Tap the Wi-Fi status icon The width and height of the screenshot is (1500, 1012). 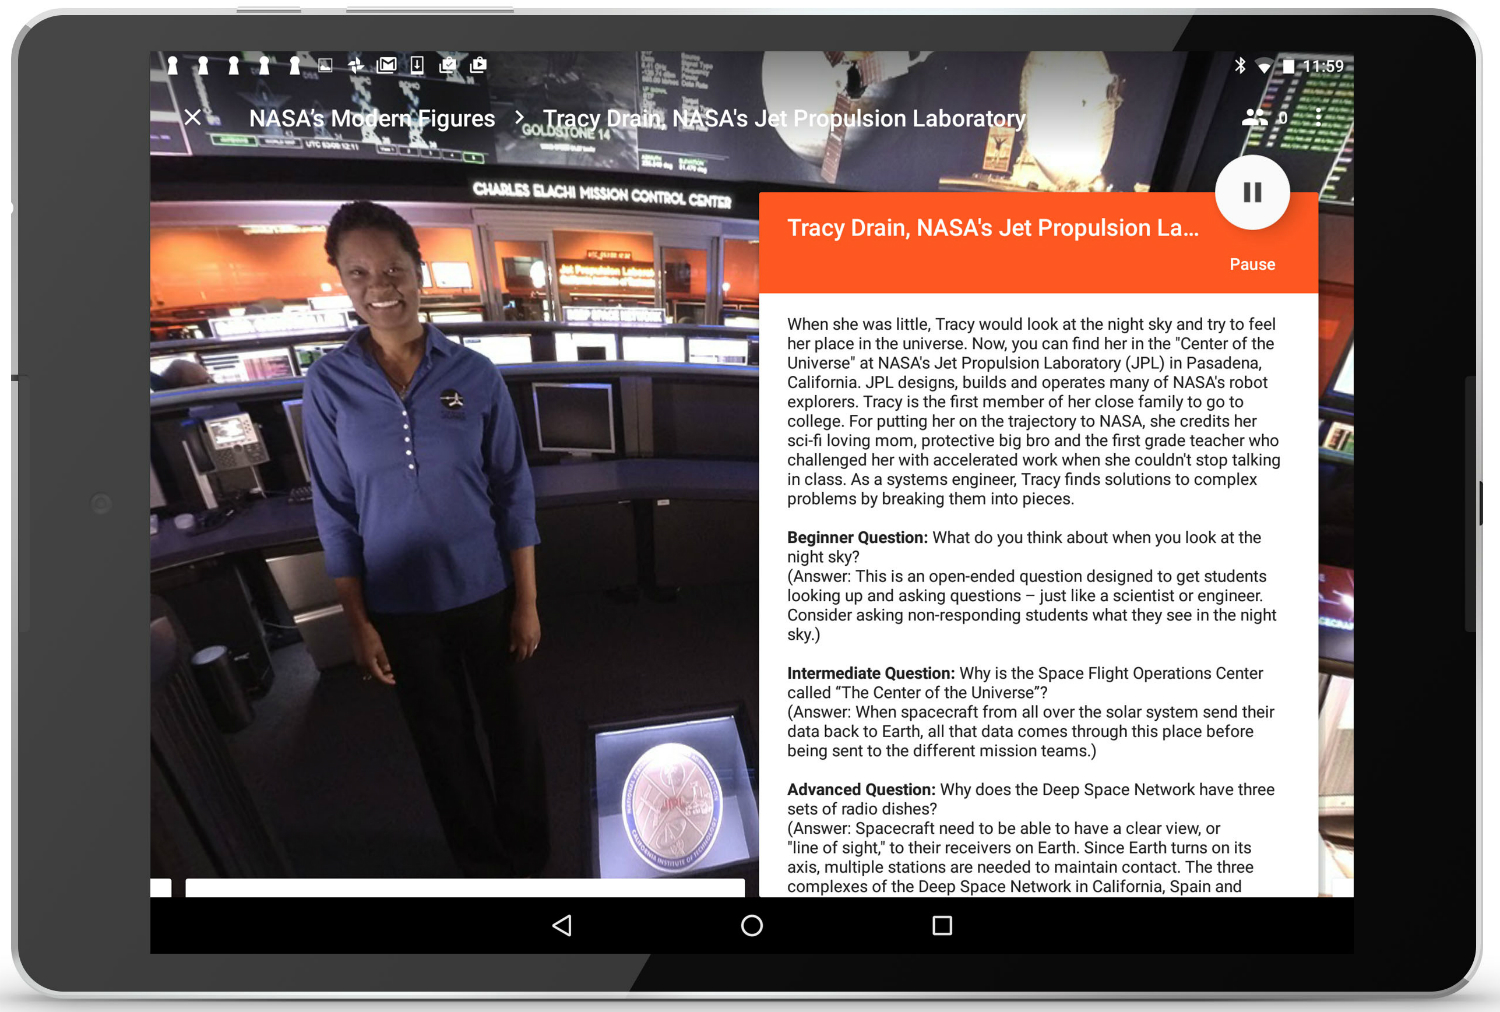(x=1264, y=66)
